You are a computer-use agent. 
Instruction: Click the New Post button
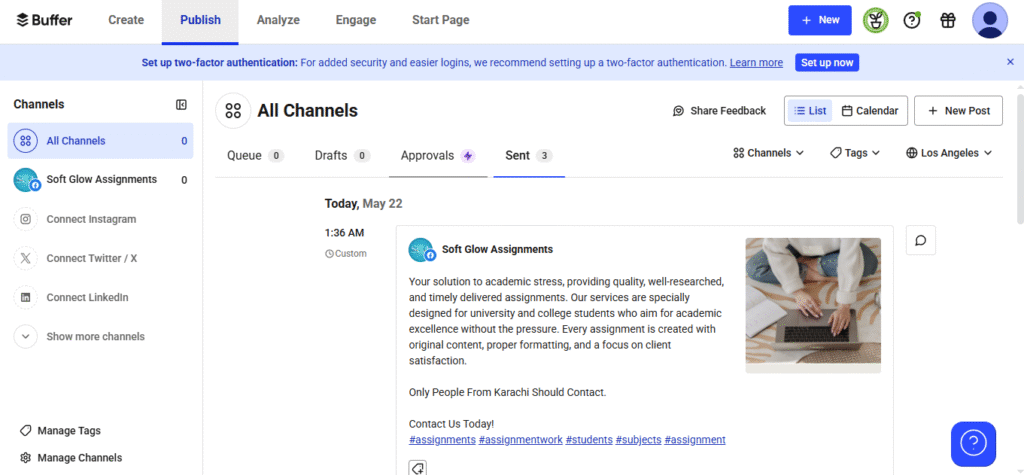[x=958, y=110]
